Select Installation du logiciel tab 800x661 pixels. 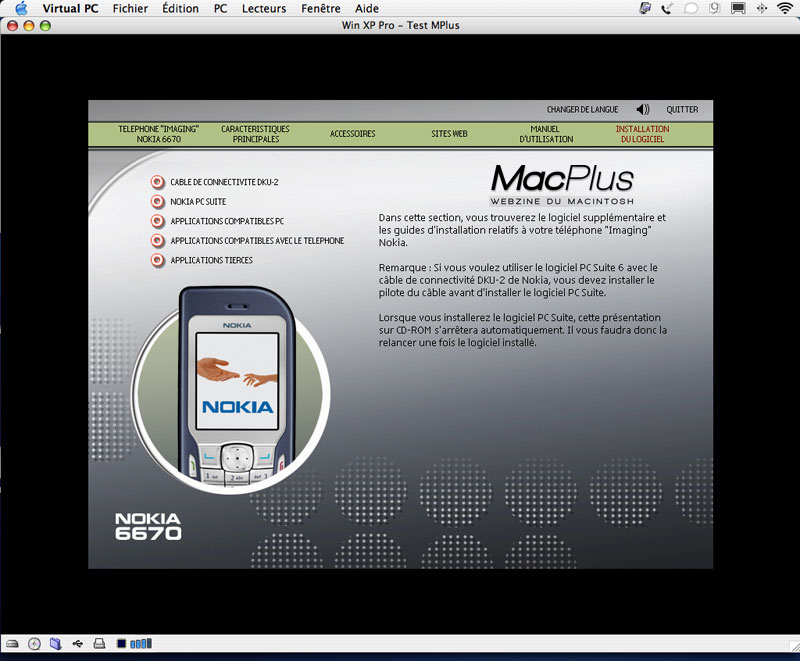[x=642, y=134]
